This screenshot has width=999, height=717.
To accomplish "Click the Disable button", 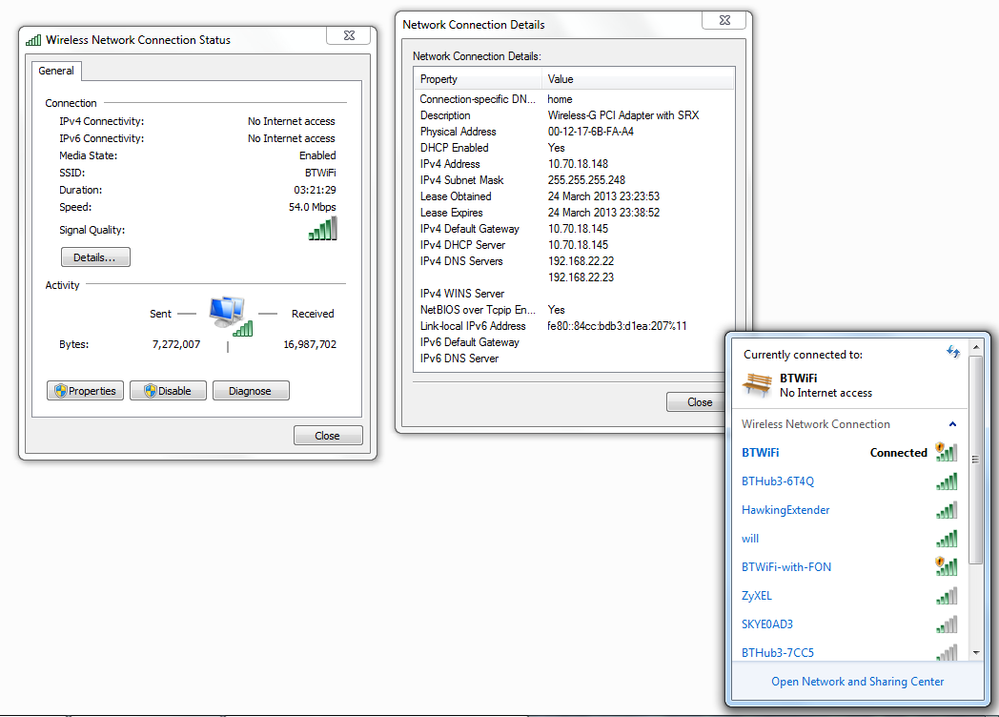I will 168,391.
